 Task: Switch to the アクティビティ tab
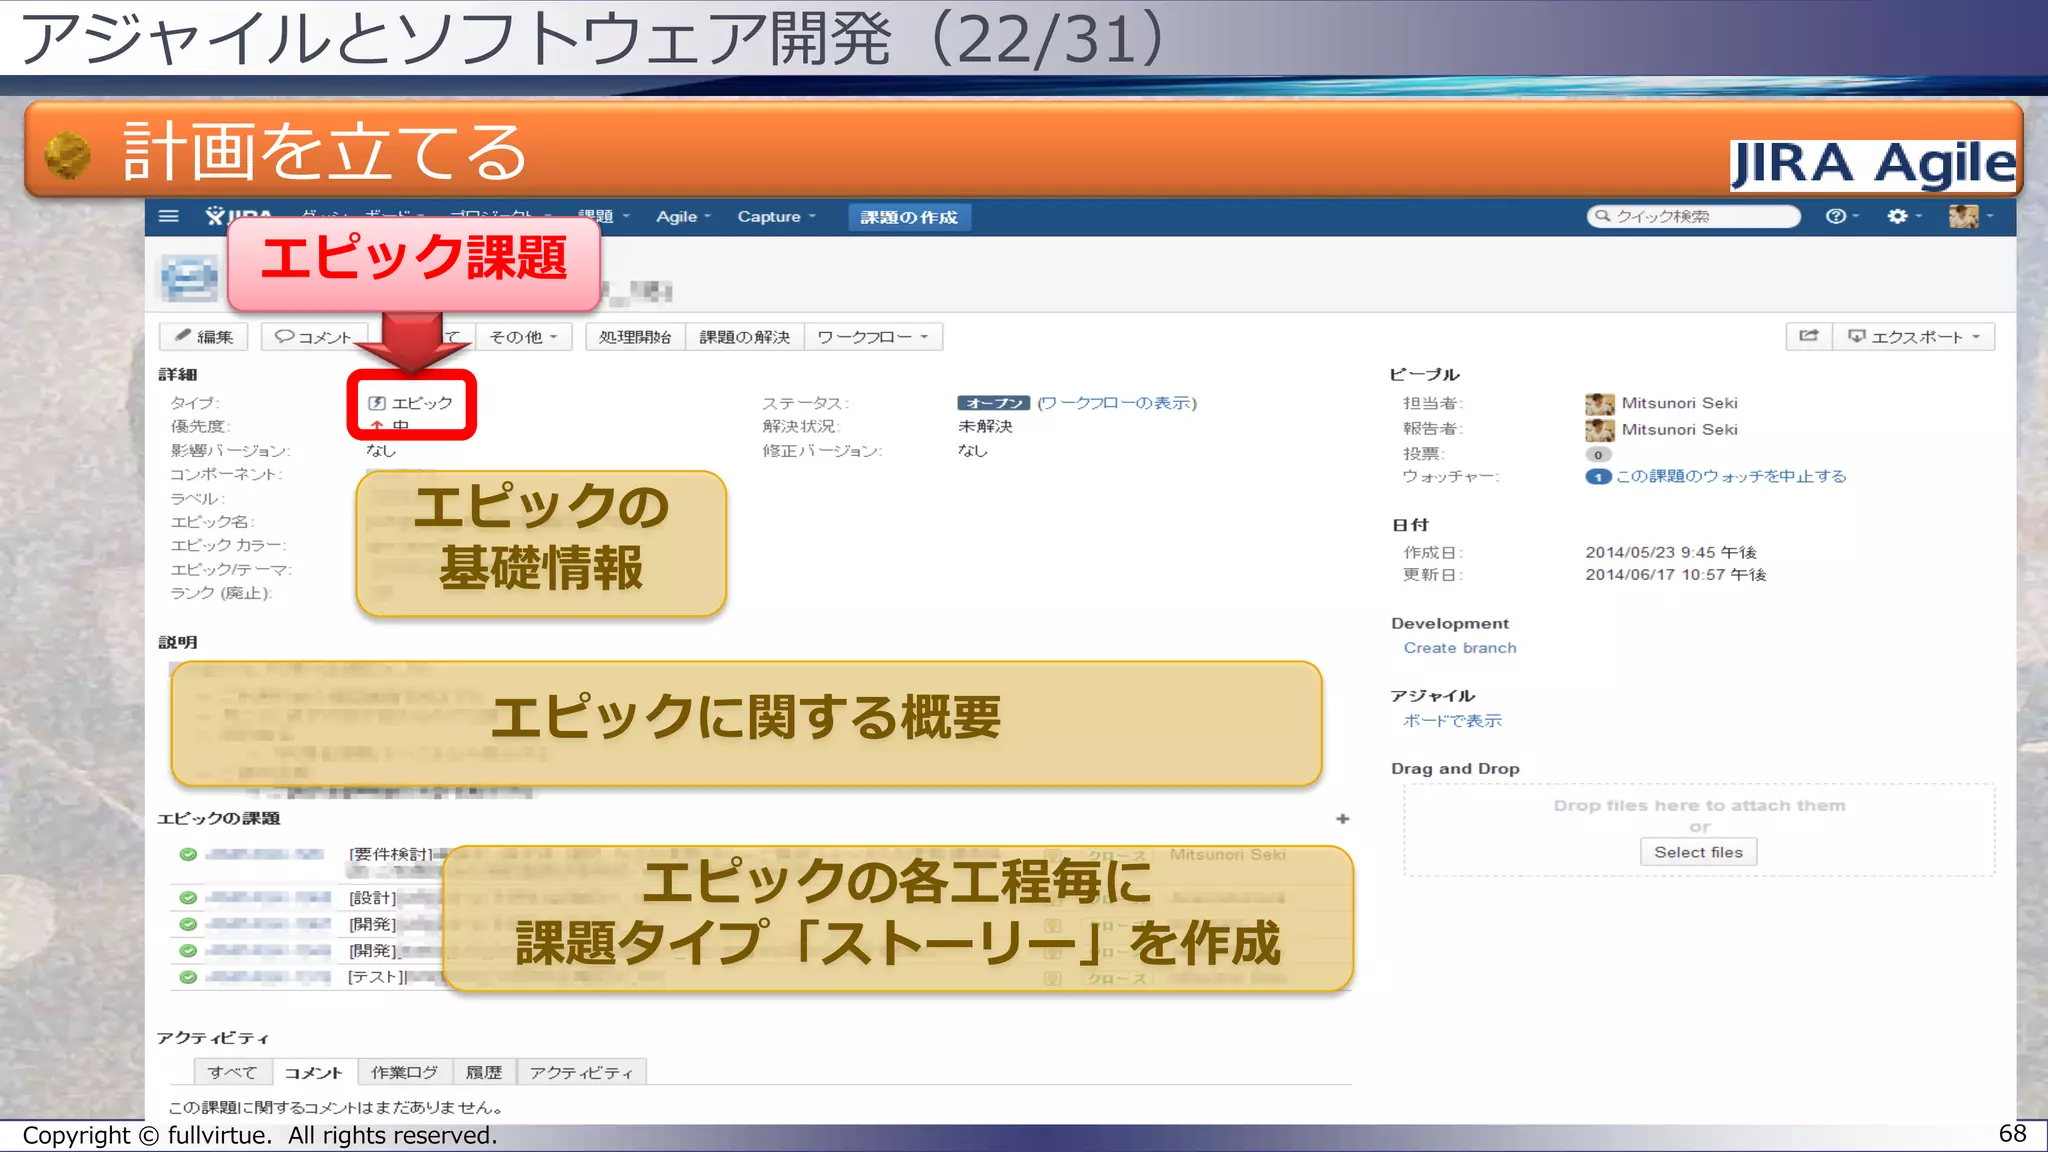(x=581, y=1072)
